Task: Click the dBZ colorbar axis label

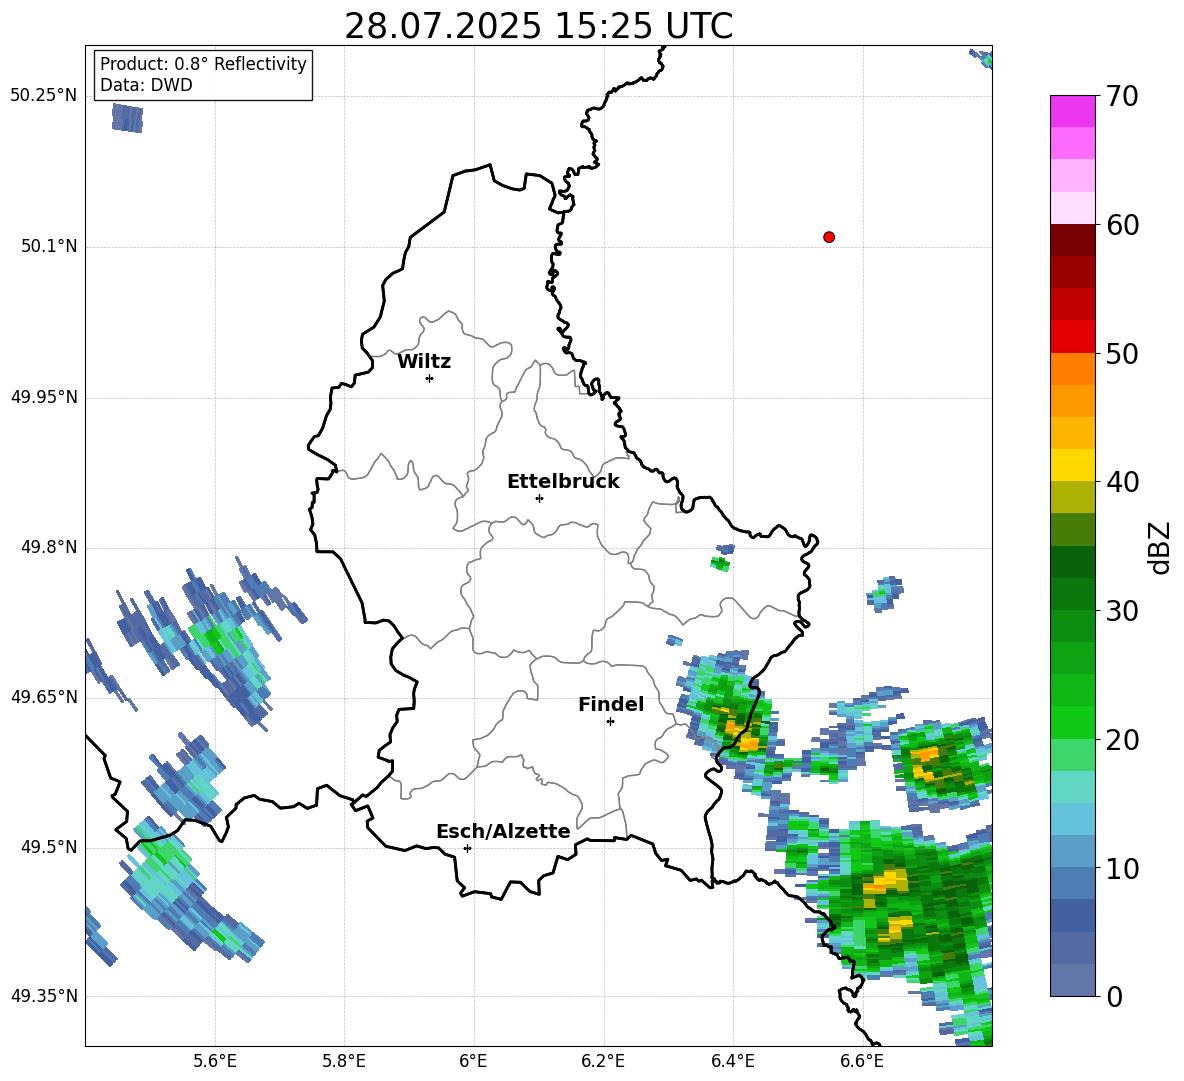Action: pyautogui.click(x=1160, y=547)
